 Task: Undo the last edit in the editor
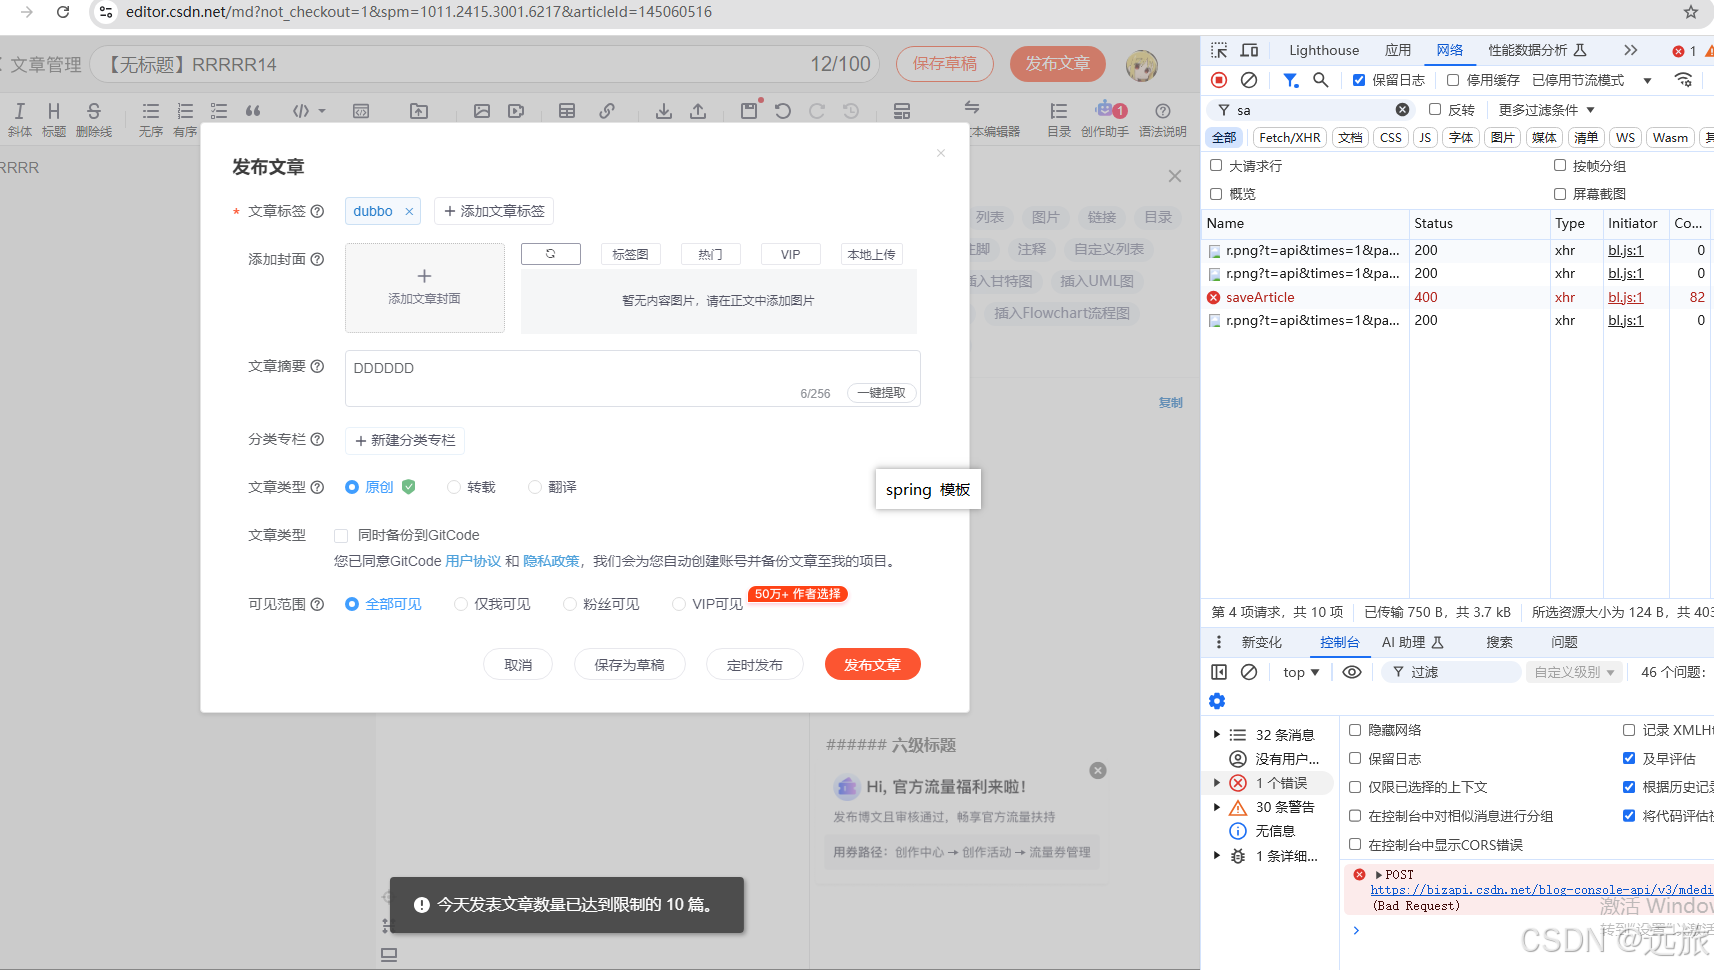click(783, 111)
